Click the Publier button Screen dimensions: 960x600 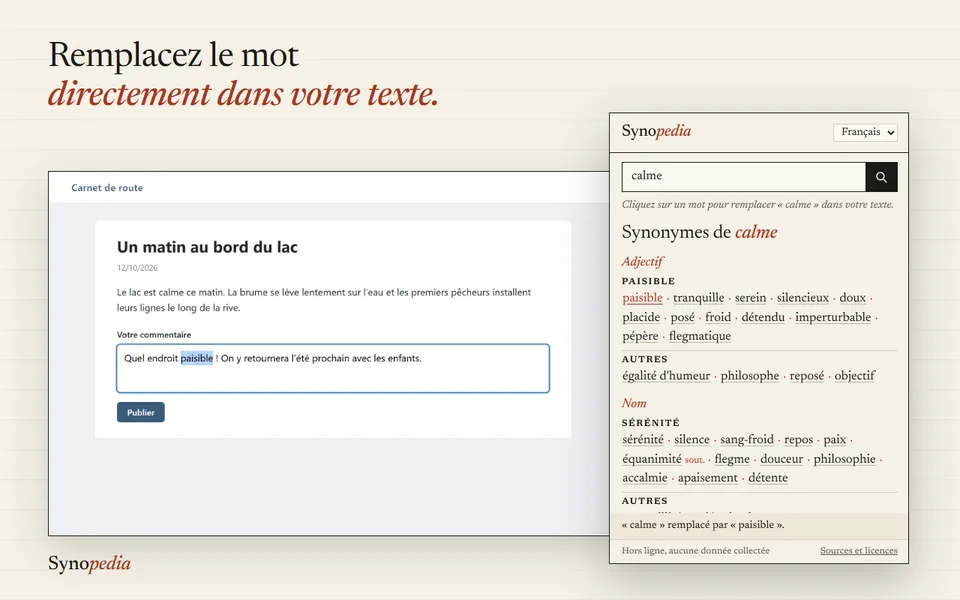[141, 412]
